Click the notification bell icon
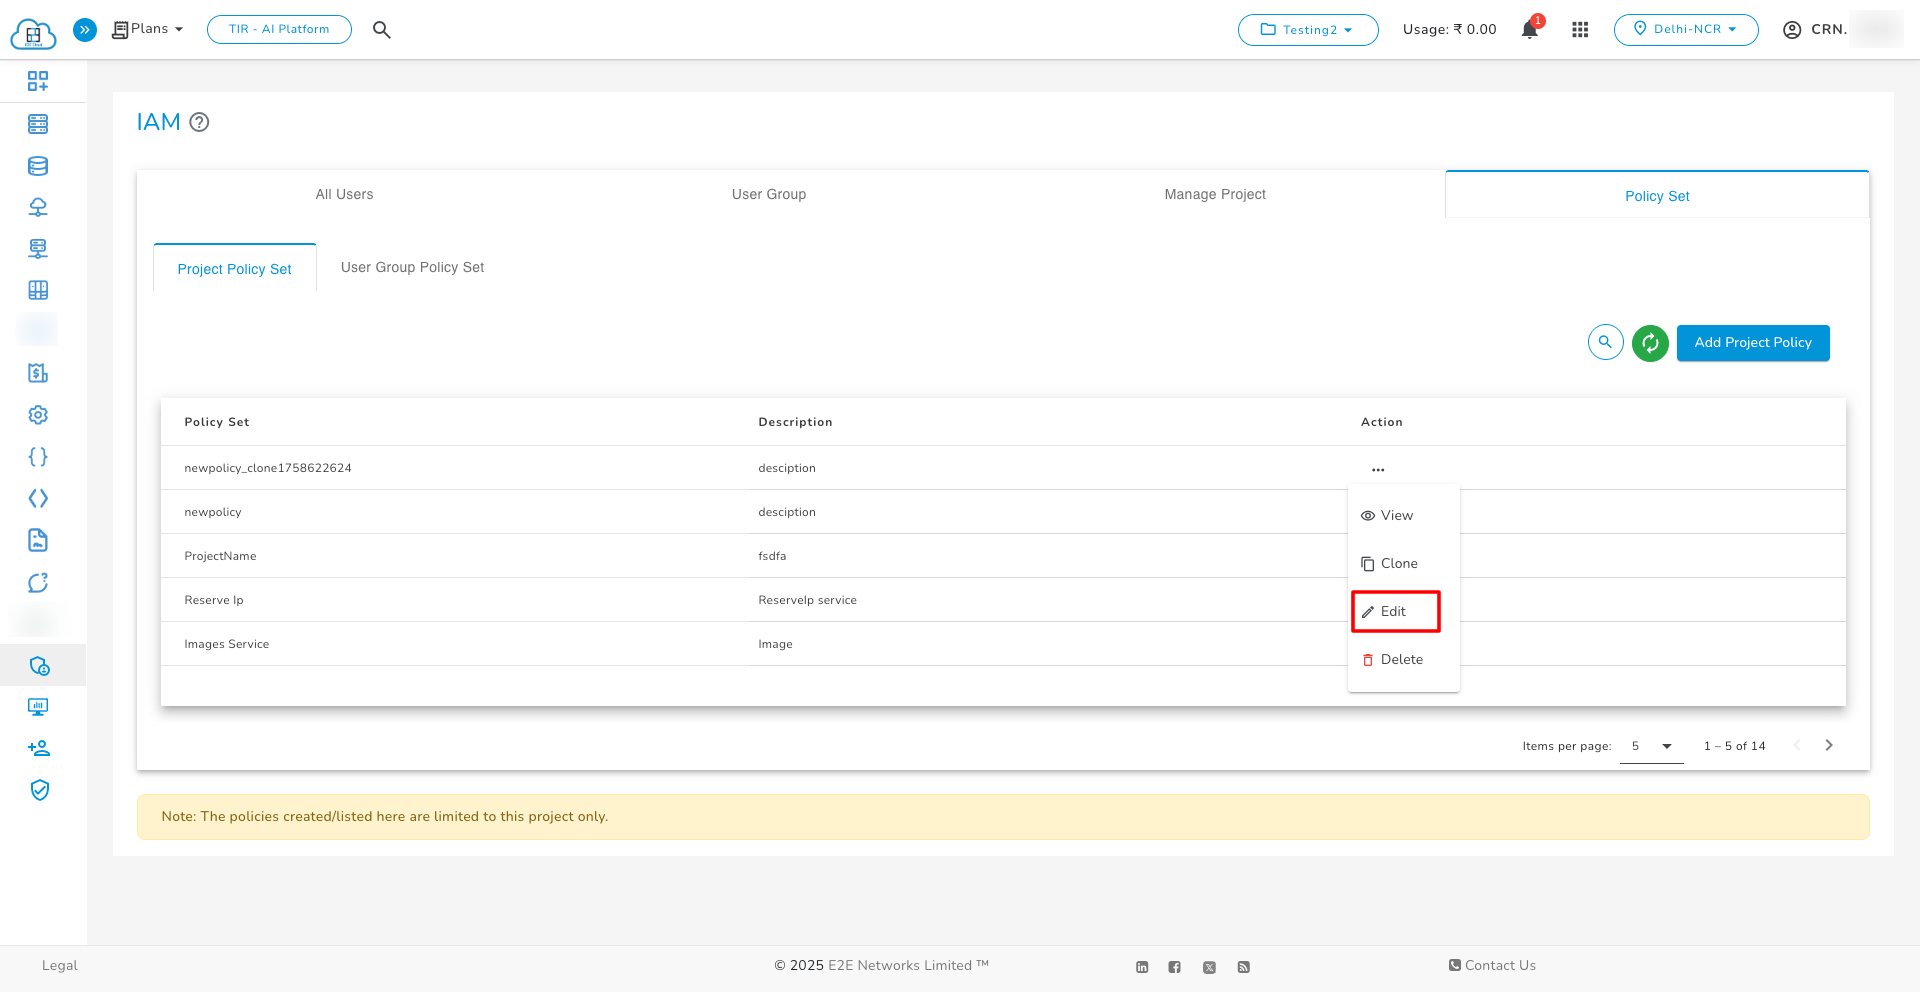1920x992 pixels. coord(1529,30)
